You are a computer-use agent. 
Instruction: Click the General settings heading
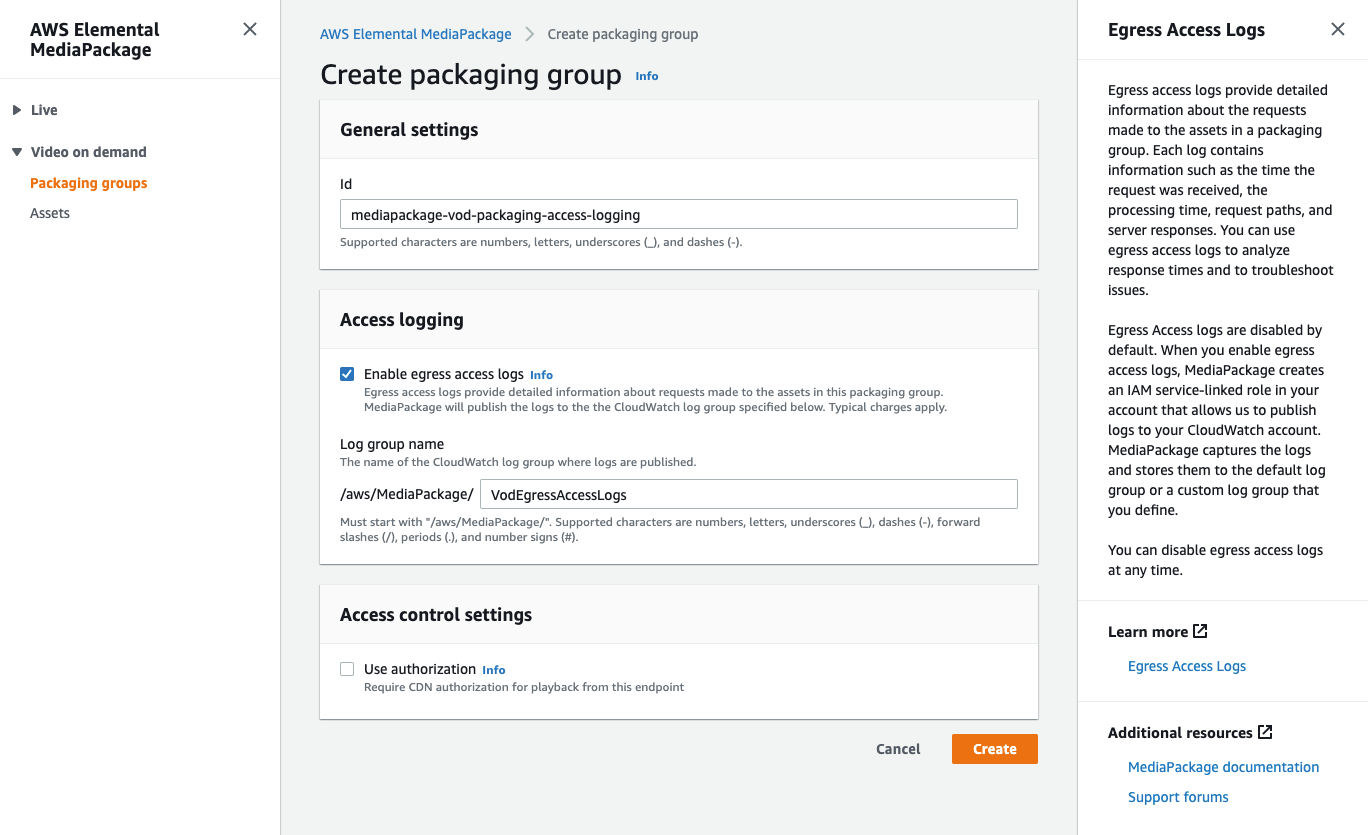409,130
